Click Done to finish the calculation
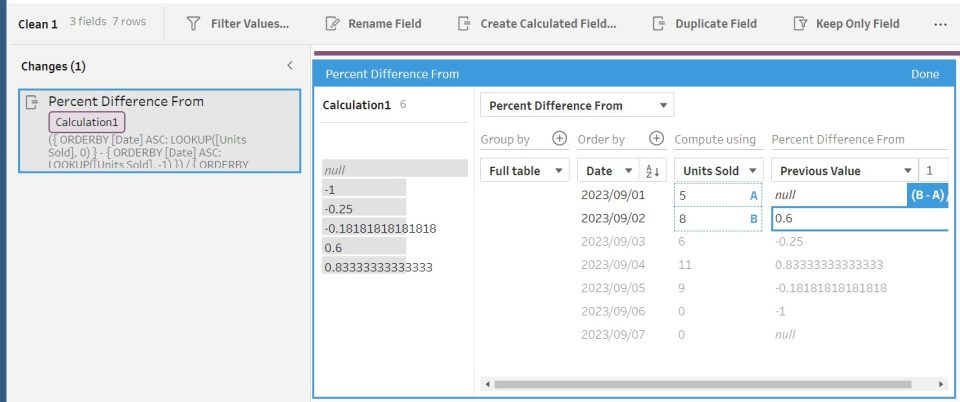The width and height of the screenshot is (960, 402). 924,74
